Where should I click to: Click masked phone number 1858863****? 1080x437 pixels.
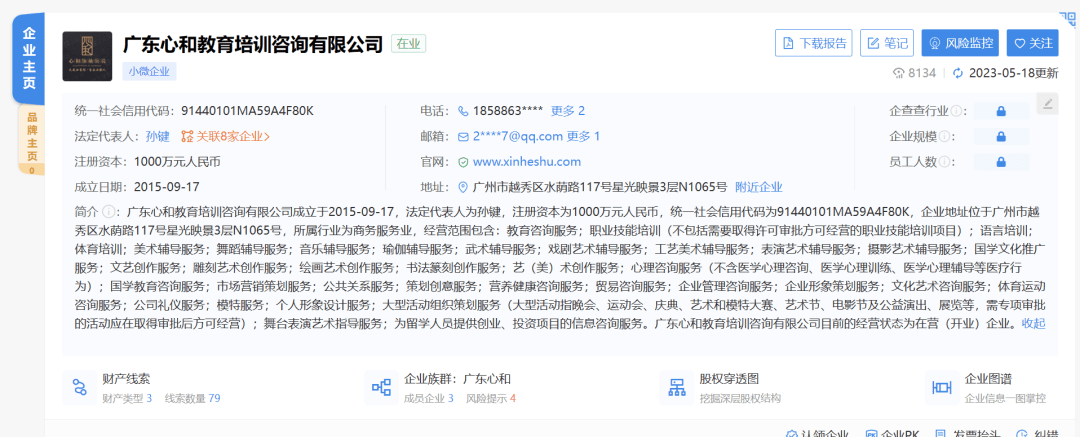tap(508, 111)
